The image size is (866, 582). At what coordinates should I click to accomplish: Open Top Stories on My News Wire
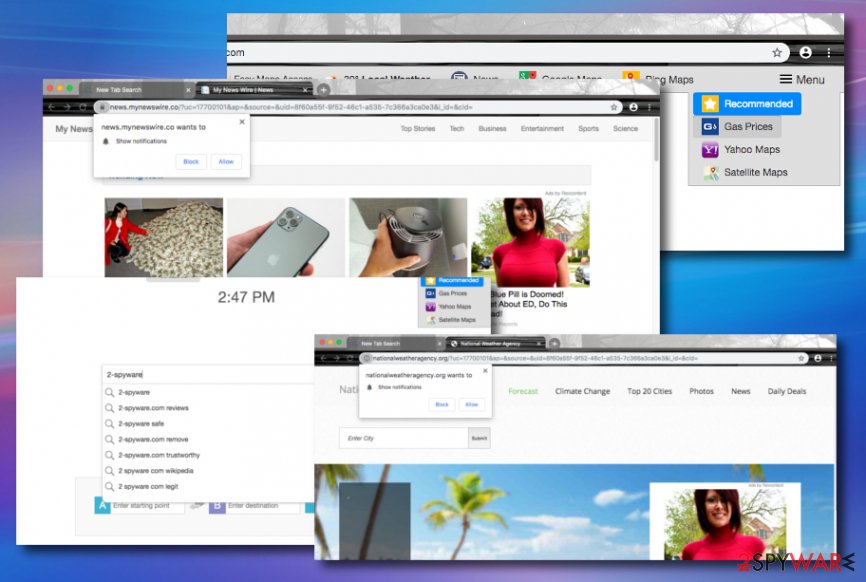[418, 129]
